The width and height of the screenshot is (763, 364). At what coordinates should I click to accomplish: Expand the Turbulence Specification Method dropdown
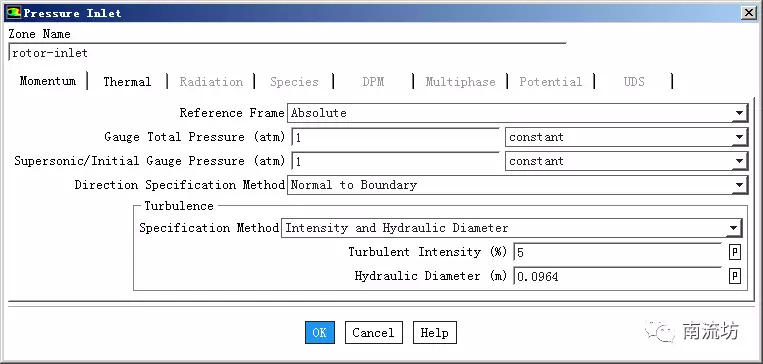[512, 228]
